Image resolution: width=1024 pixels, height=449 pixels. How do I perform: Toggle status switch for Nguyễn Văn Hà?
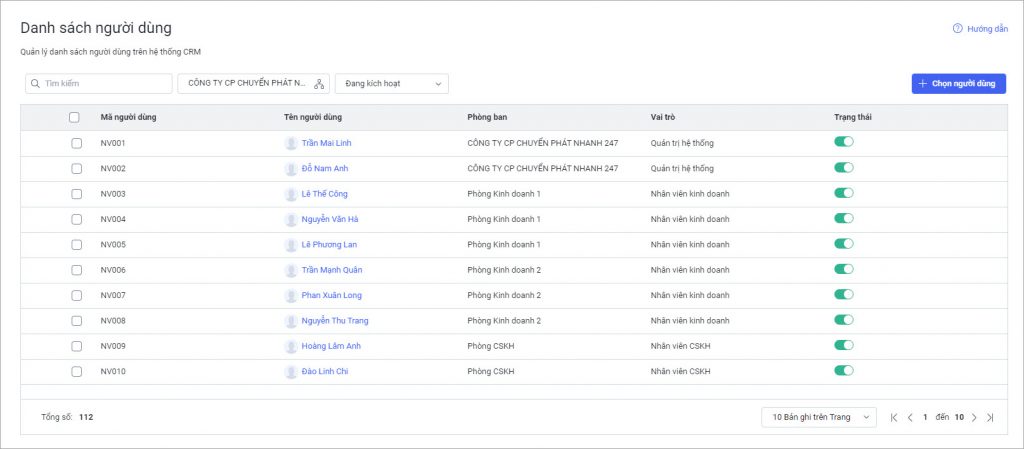[x=844, y=218]
